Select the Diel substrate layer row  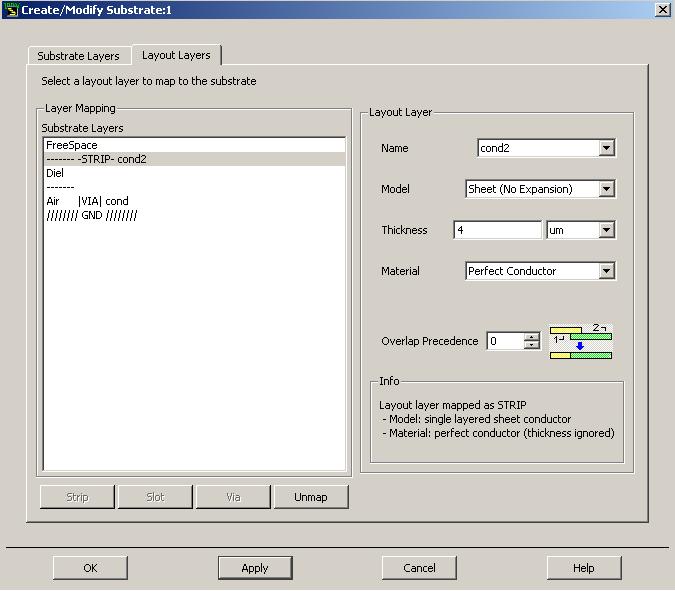tap(194, 173)
